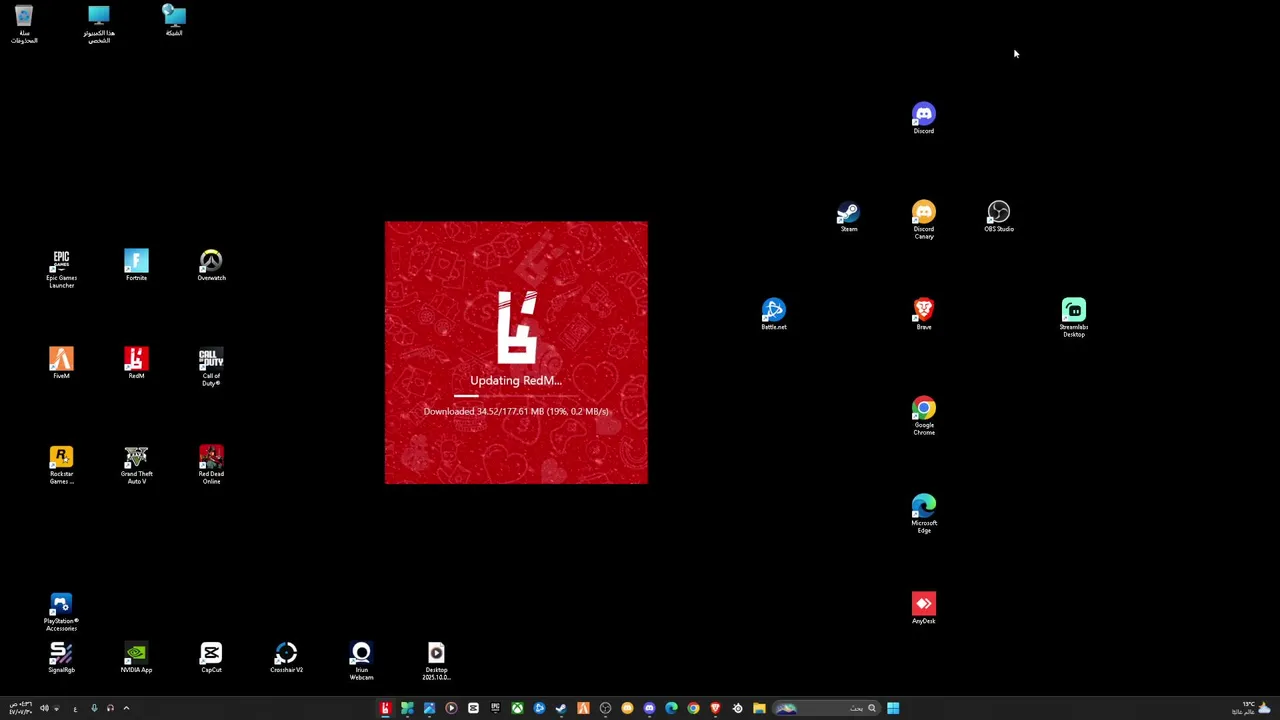1280x720 pixels.
Task: Open the Desktop 2025.10.0 video file
Action: (x=436, y=661)
